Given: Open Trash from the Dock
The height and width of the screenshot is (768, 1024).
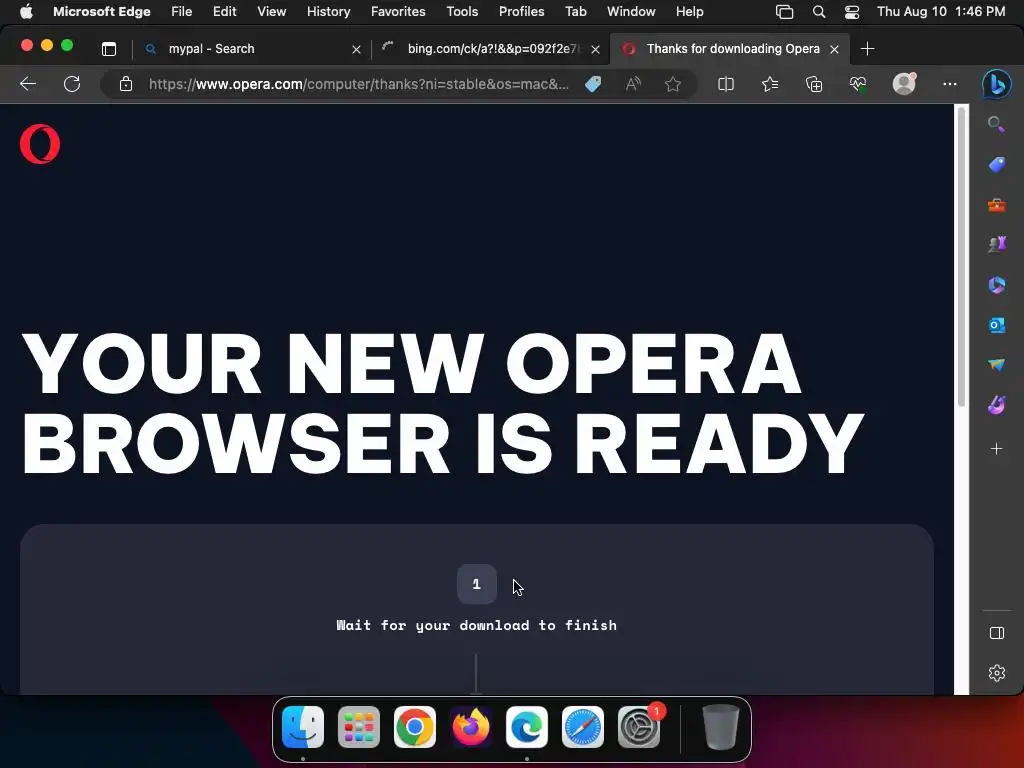Looking at the screenshot, I should pos(720,727).
